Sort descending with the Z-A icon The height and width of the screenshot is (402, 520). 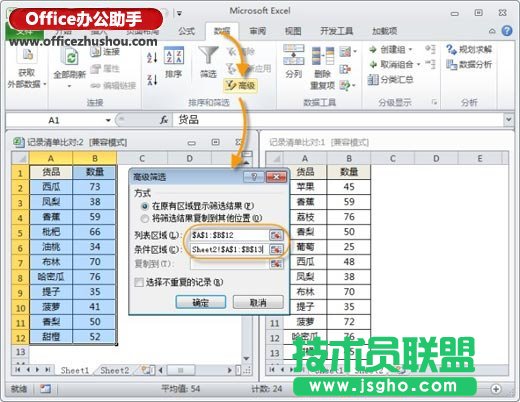pyautogui.click(x=152, y=80)
